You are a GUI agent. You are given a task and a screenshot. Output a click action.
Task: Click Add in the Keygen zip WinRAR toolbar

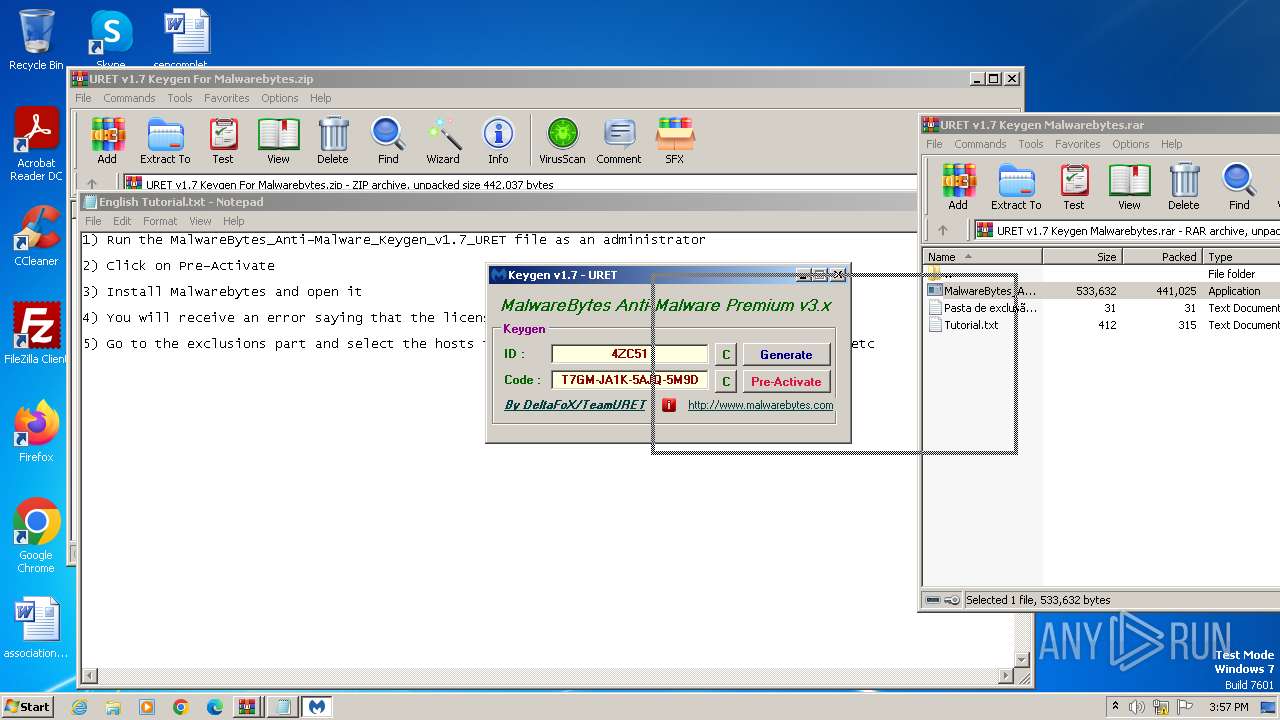107,141
